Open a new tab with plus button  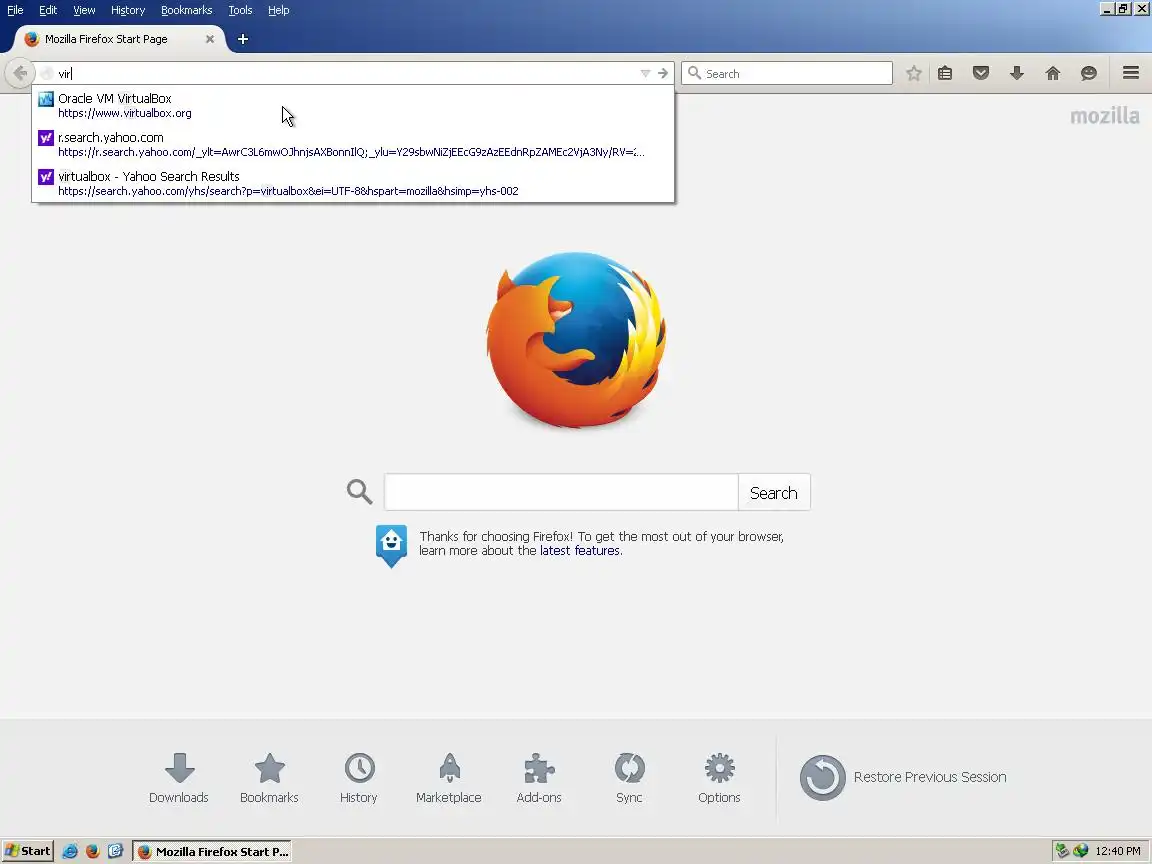coord(243,39)
